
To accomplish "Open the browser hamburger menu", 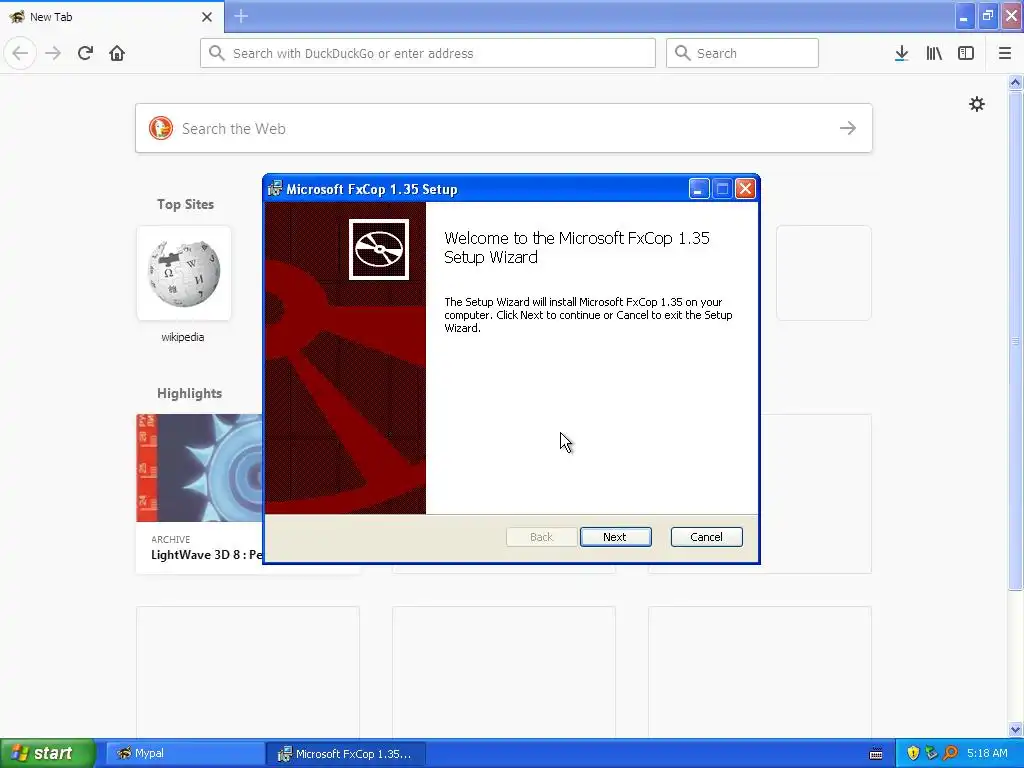I will tap(1005, 53).
